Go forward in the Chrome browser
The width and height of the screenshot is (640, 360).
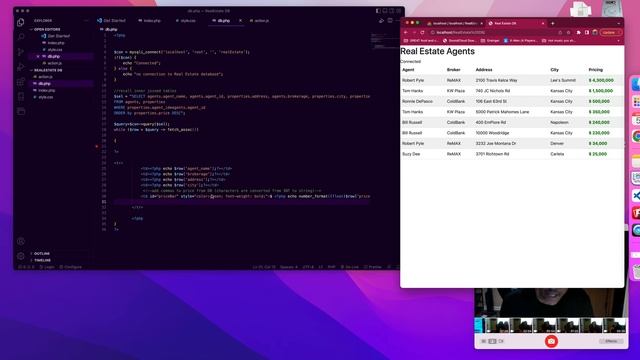[414, 32]
